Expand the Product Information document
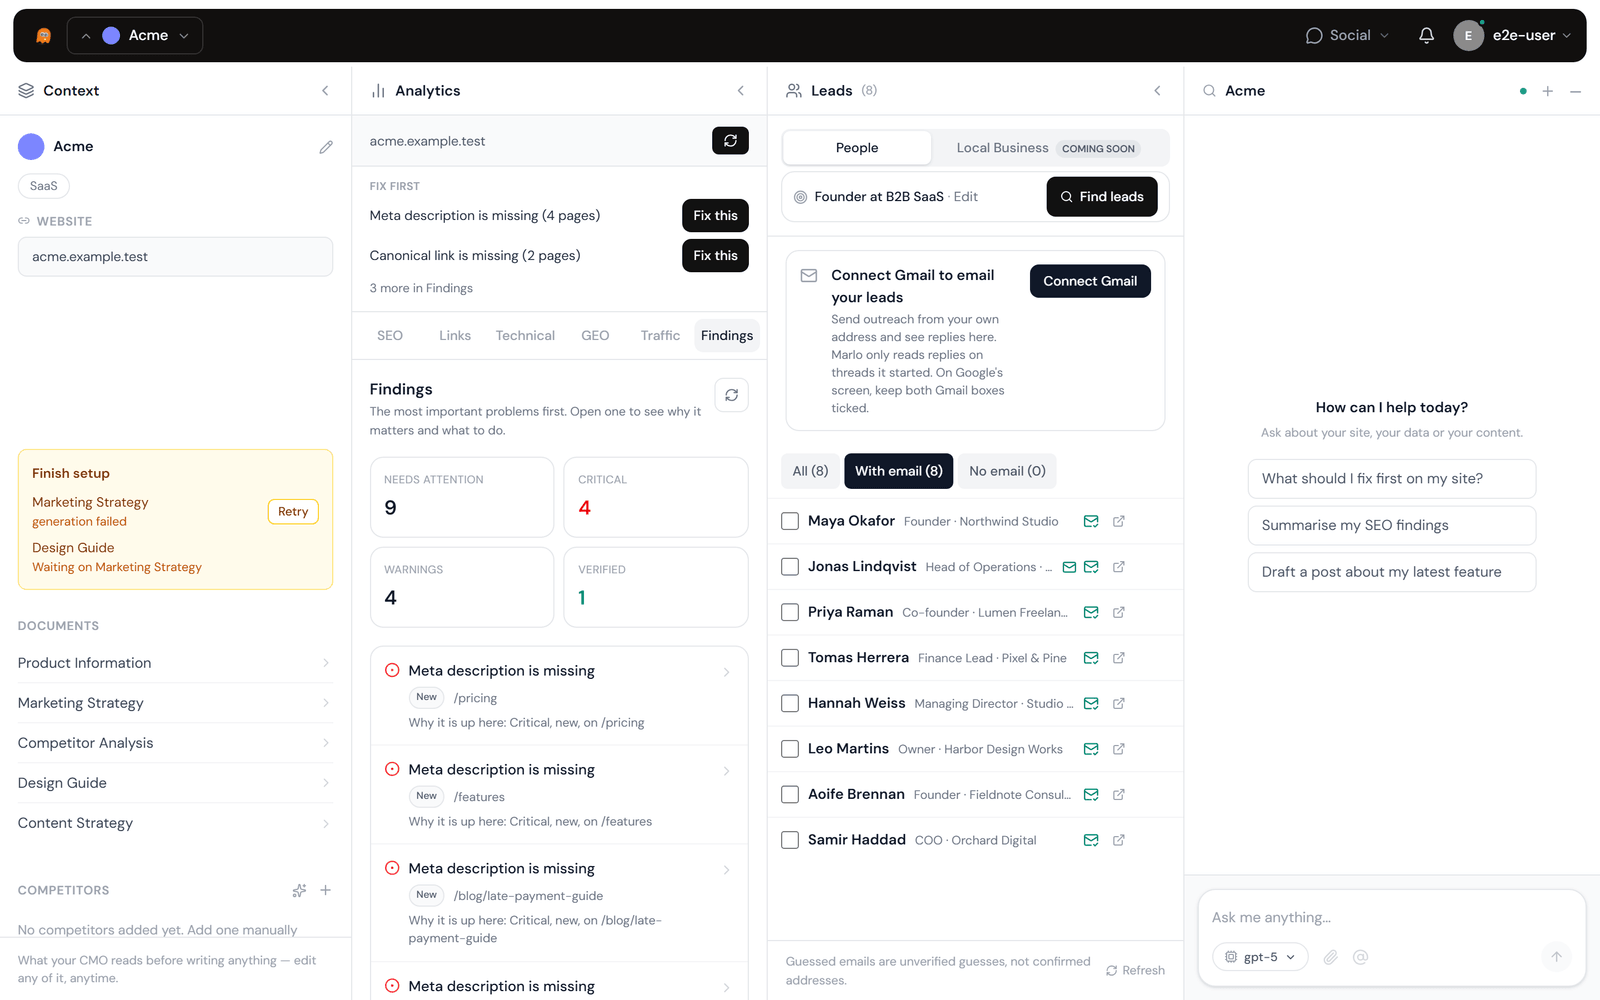This screenshot has width=1600, height=1000. click(x=175, y=663)
